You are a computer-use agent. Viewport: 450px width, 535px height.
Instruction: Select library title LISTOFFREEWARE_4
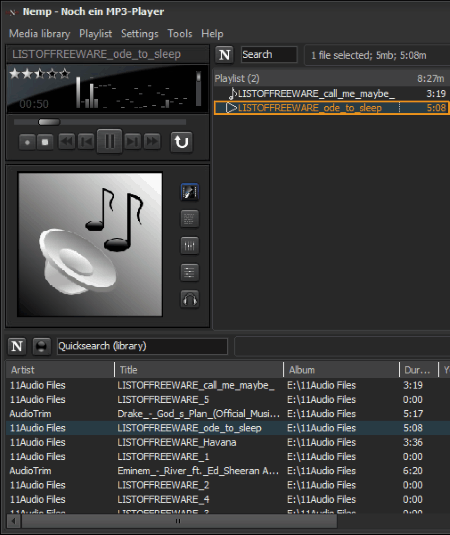click(163, 499)
